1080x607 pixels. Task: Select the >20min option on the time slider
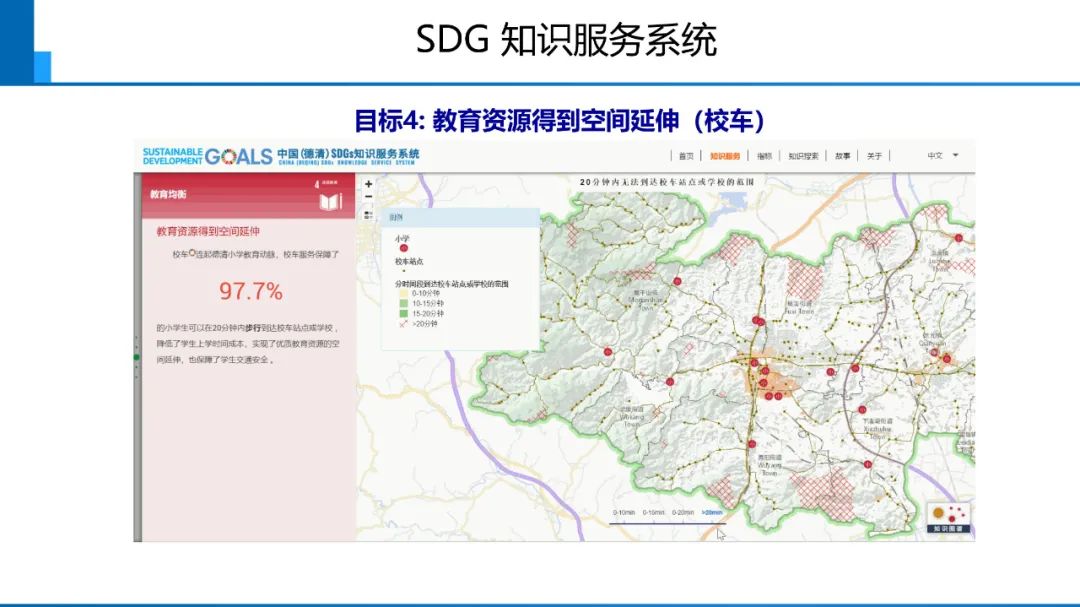coord(711,512)
